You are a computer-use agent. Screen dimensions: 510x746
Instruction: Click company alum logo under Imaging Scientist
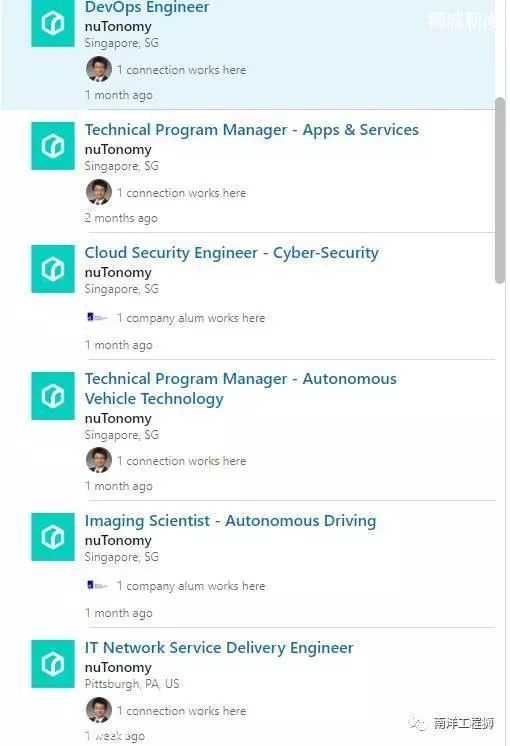(97, 585)
